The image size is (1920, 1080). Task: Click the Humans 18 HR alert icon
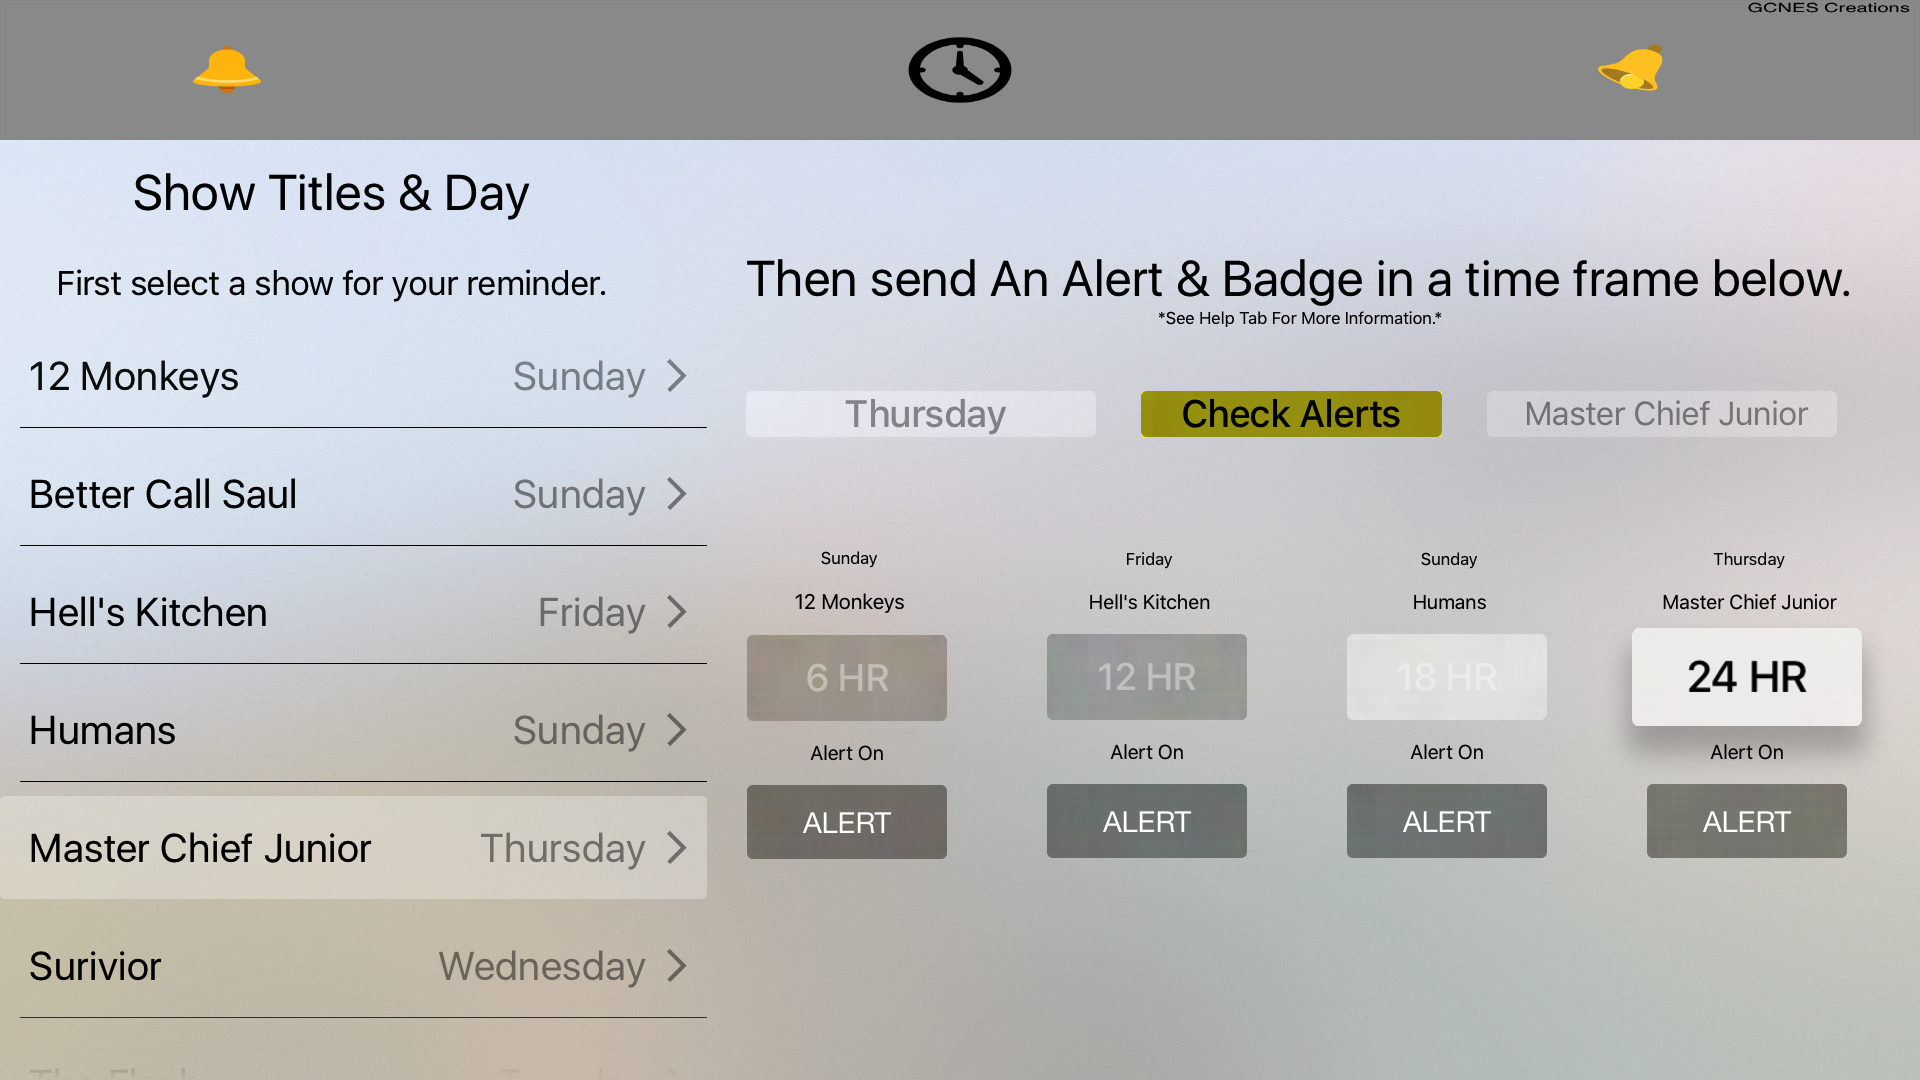pyautogui.click(x=1447, y=676)
